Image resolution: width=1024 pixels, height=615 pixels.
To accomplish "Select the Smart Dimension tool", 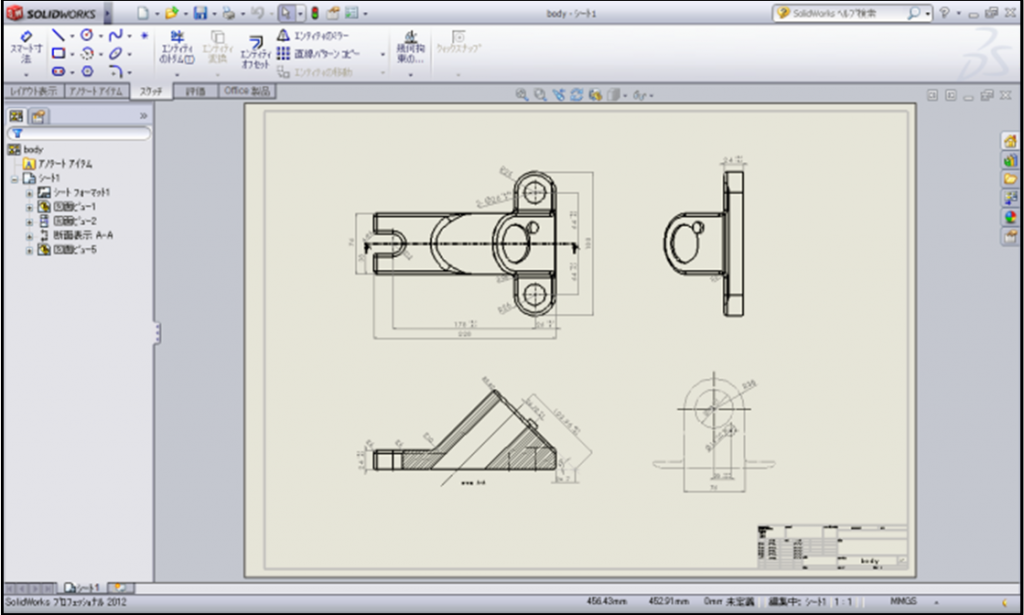I will click(x=26, y=46).
